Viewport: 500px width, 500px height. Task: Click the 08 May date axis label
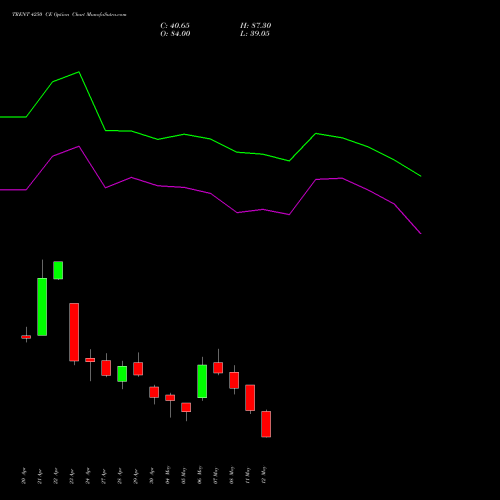click(x=232, y=475)
